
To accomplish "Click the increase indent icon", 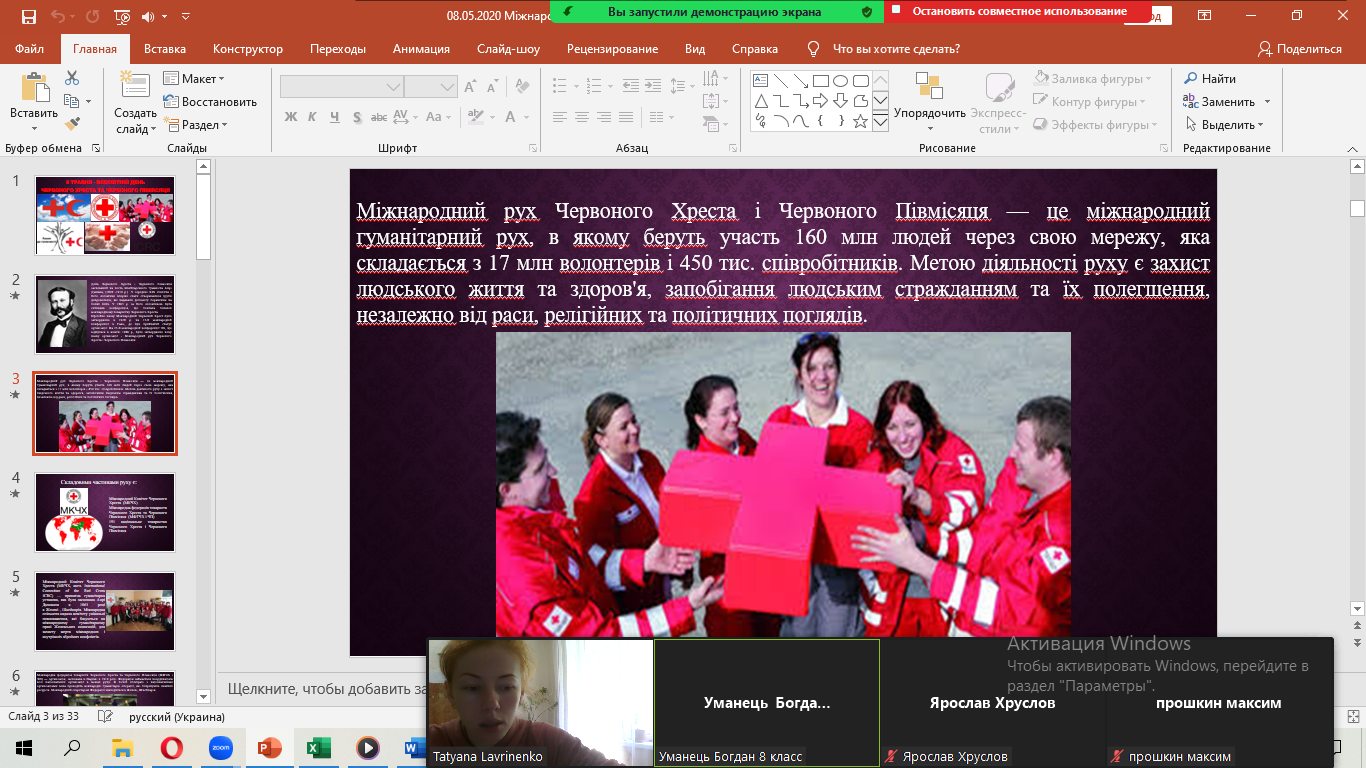I will (x=652, y=86).
